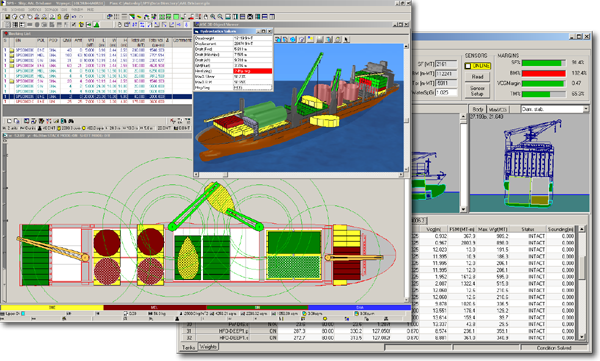Click the tank table scrollbar down arrow
This screenshot has width=600, height=361.
(x=582, y=337)
